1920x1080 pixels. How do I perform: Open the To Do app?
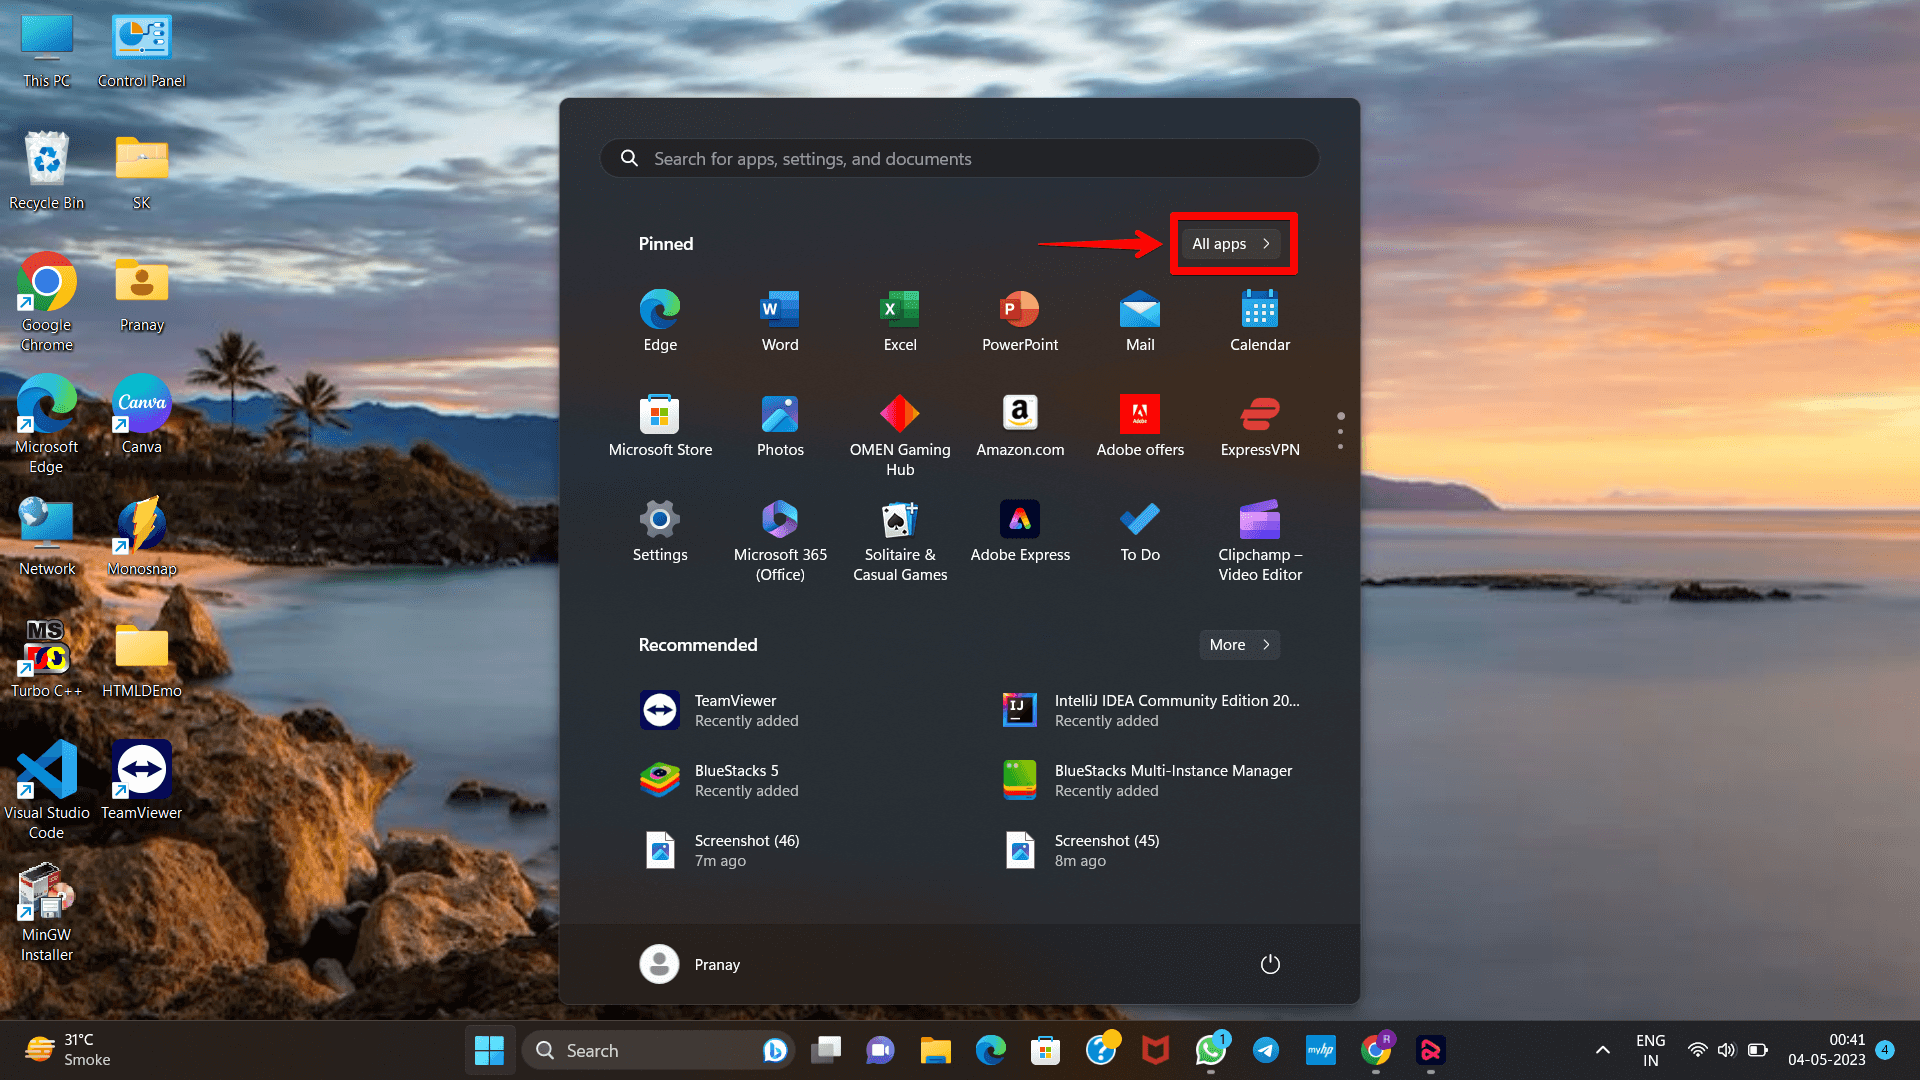click(1140, 531)
